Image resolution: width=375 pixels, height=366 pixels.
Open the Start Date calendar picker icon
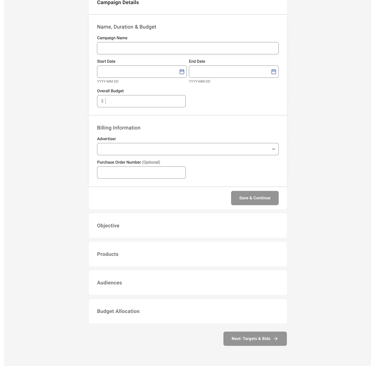pos(182,72)
